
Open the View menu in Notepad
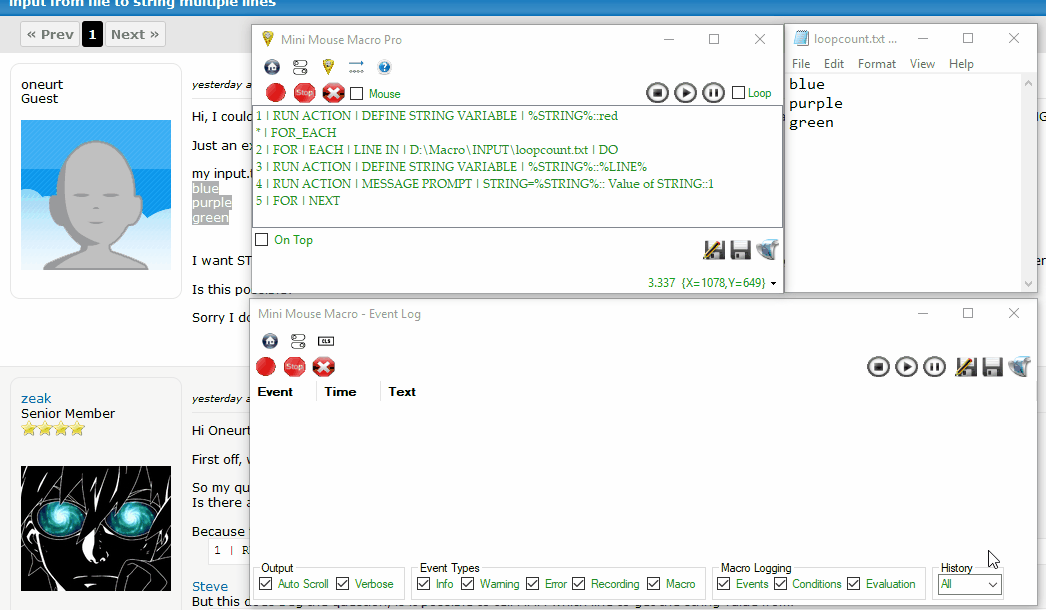[x=922, y=63]
